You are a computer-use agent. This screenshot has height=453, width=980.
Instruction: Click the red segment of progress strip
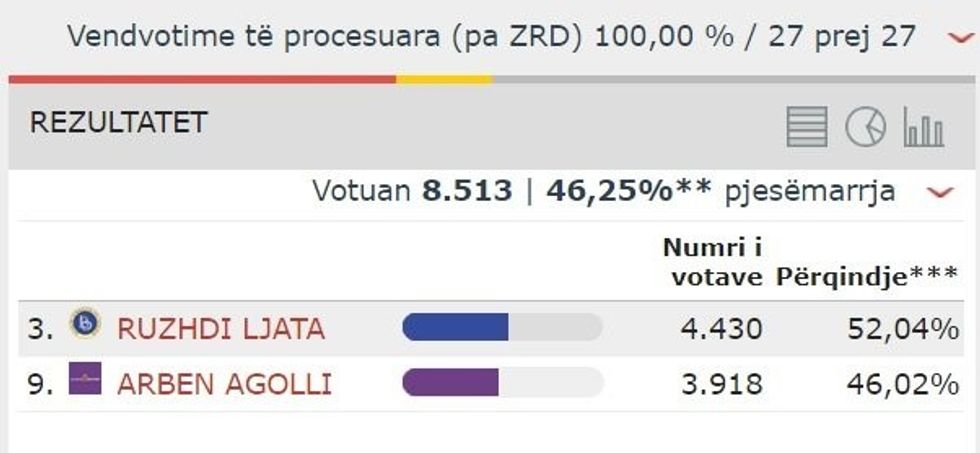[200, 79]
